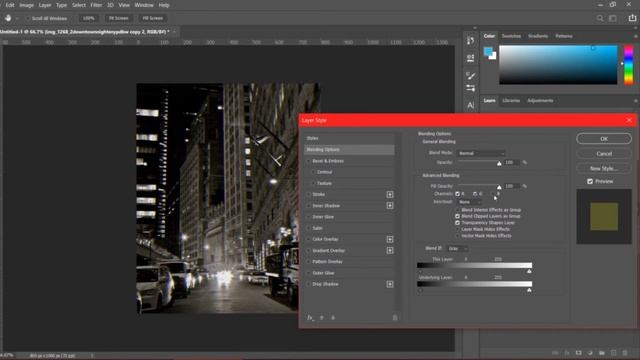The image size is (640, 360).
Task: Click OK in Layer Style dialog
Action: [604, 139]
